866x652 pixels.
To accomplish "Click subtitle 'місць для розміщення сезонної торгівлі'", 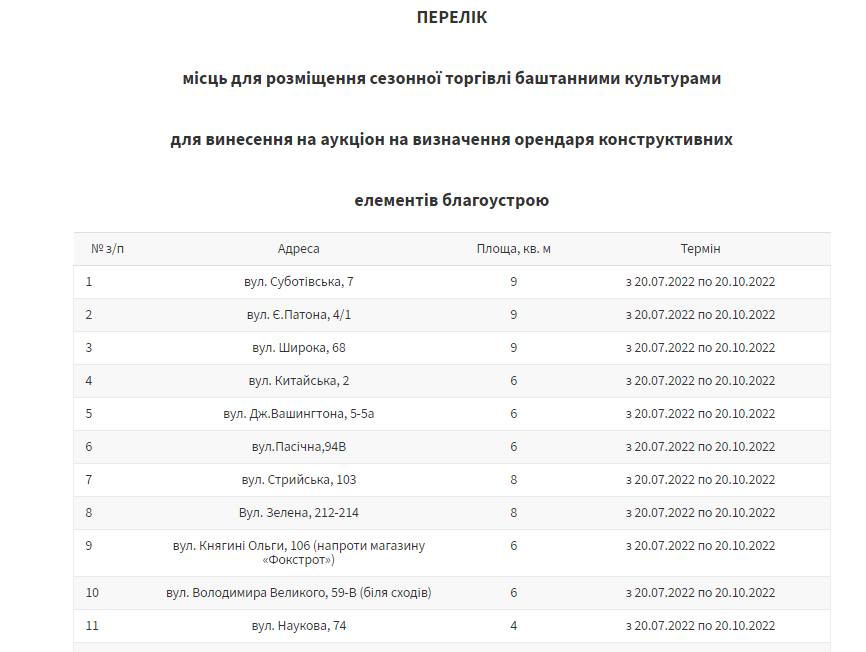I will (346, 78).
